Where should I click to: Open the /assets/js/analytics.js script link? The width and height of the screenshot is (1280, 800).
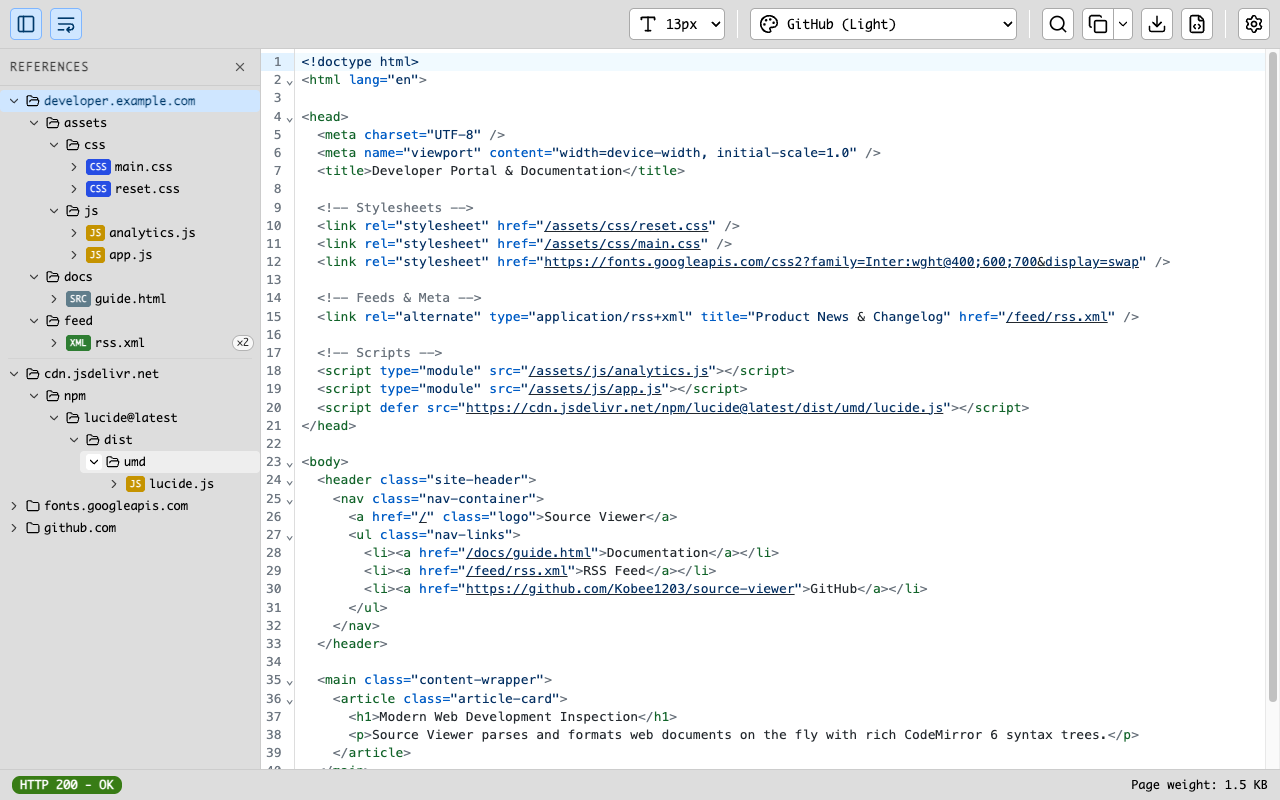point(619,371)
